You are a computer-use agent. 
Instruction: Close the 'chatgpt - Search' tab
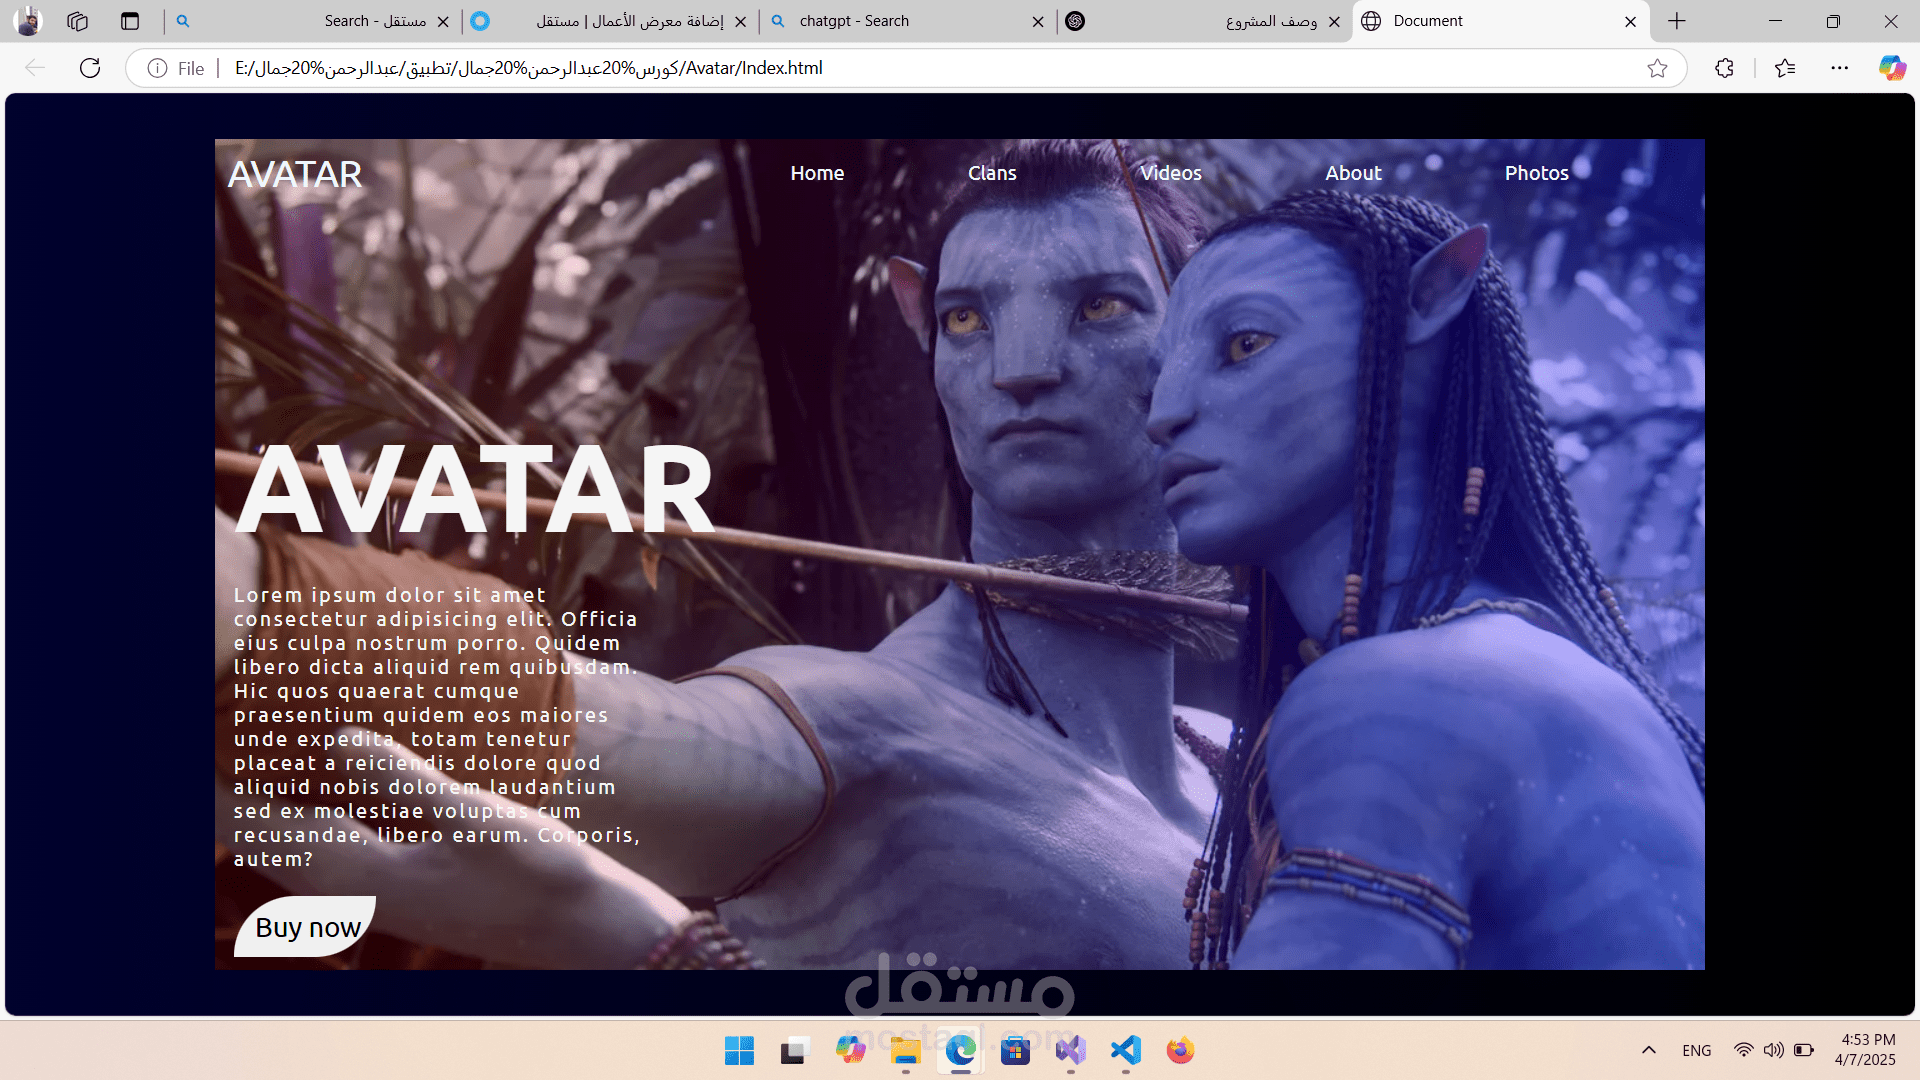[x=1038, y=21]
